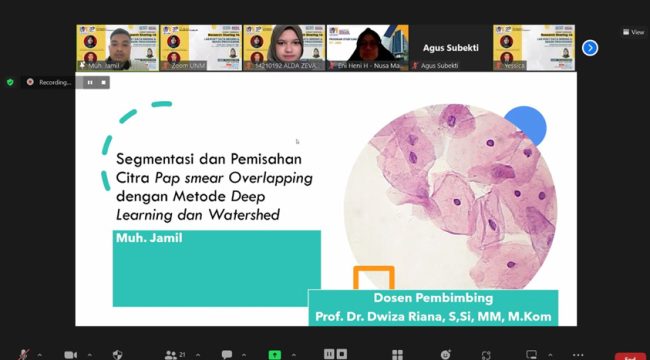Stop recording next to Recording label
Image resolution: width=650 pixels, height=360 pixels.
(x=103, y=83)
